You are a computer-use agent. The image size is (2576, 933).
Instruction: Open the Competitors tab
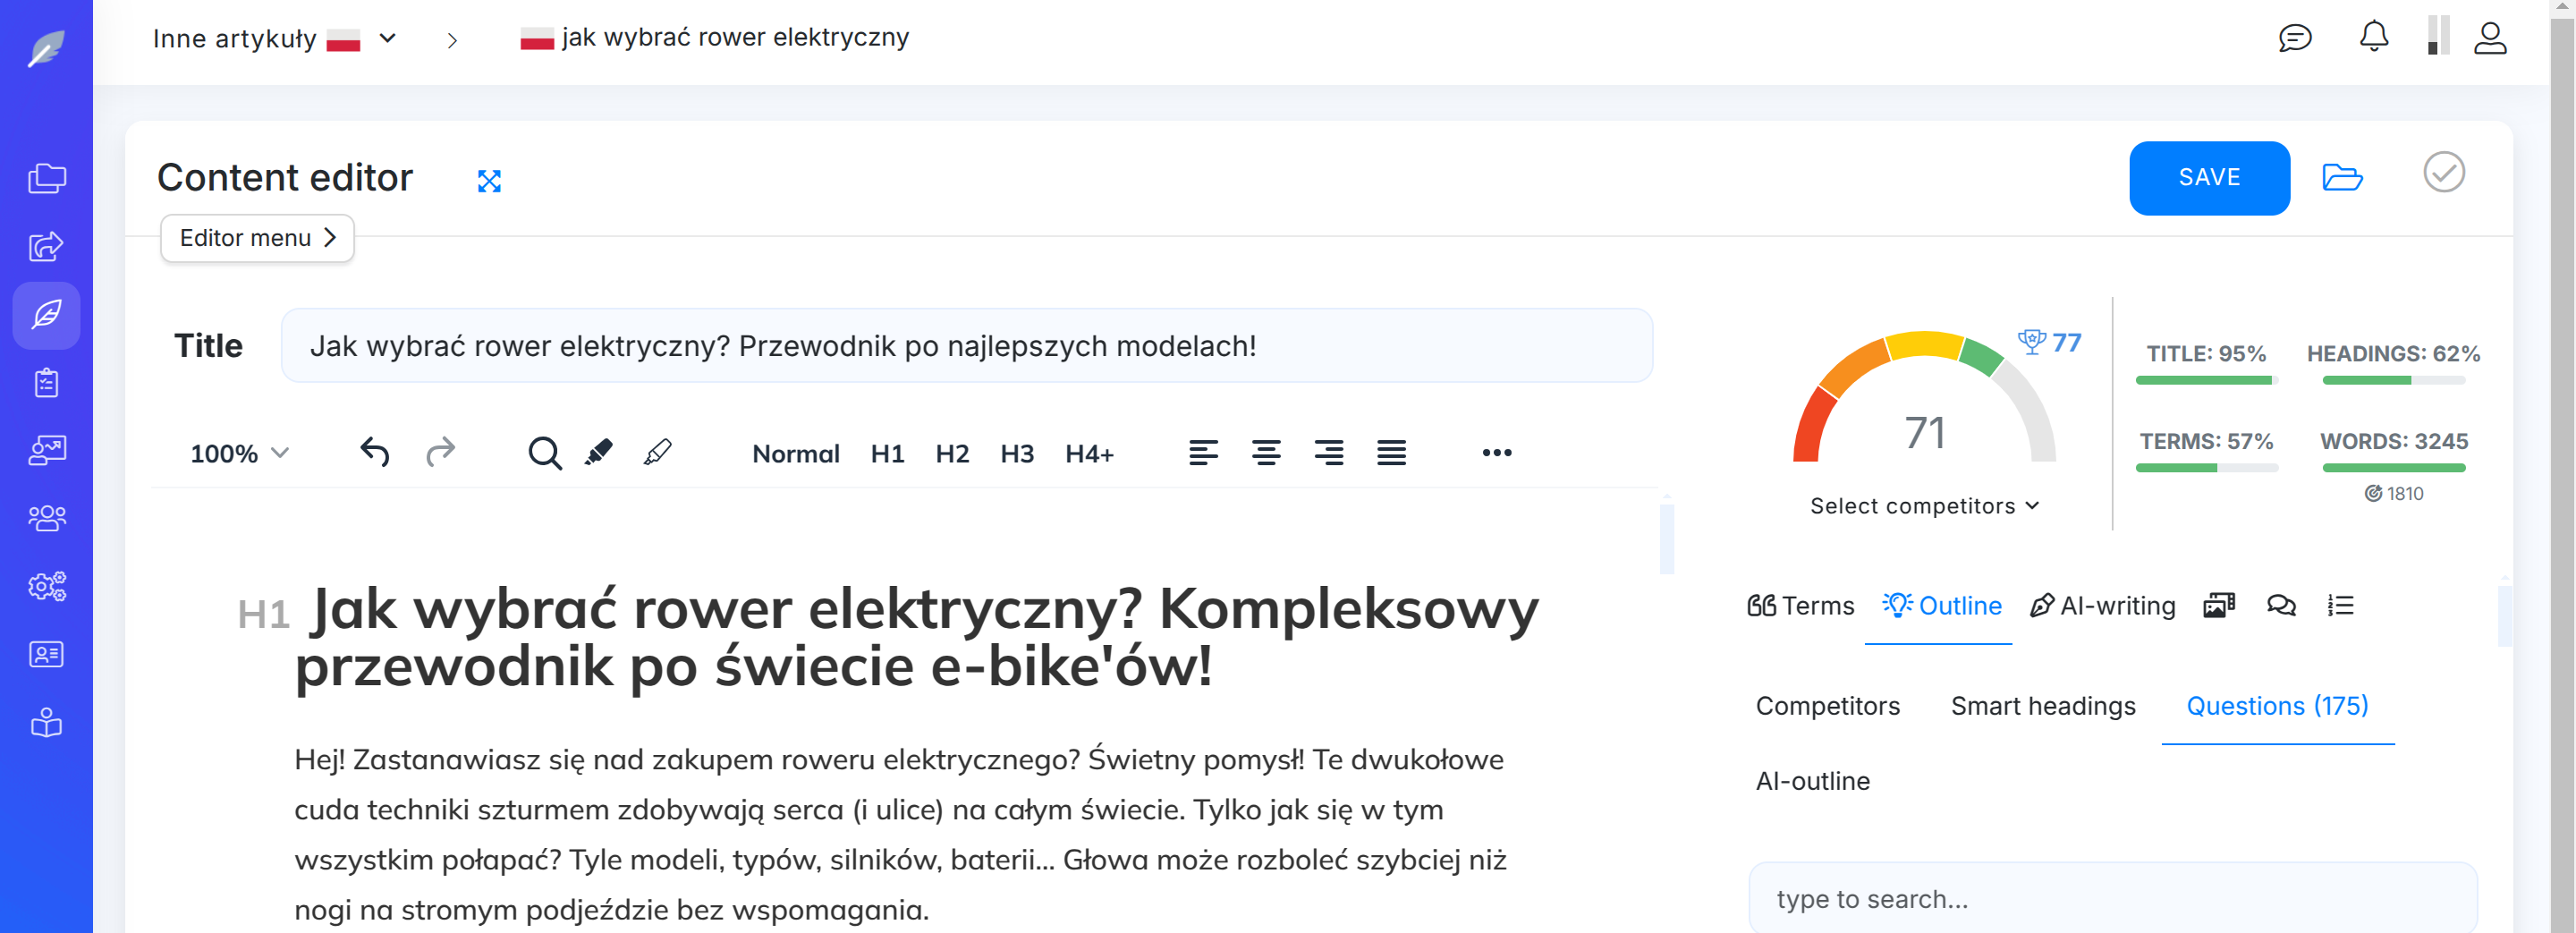tap(1827, 706)
